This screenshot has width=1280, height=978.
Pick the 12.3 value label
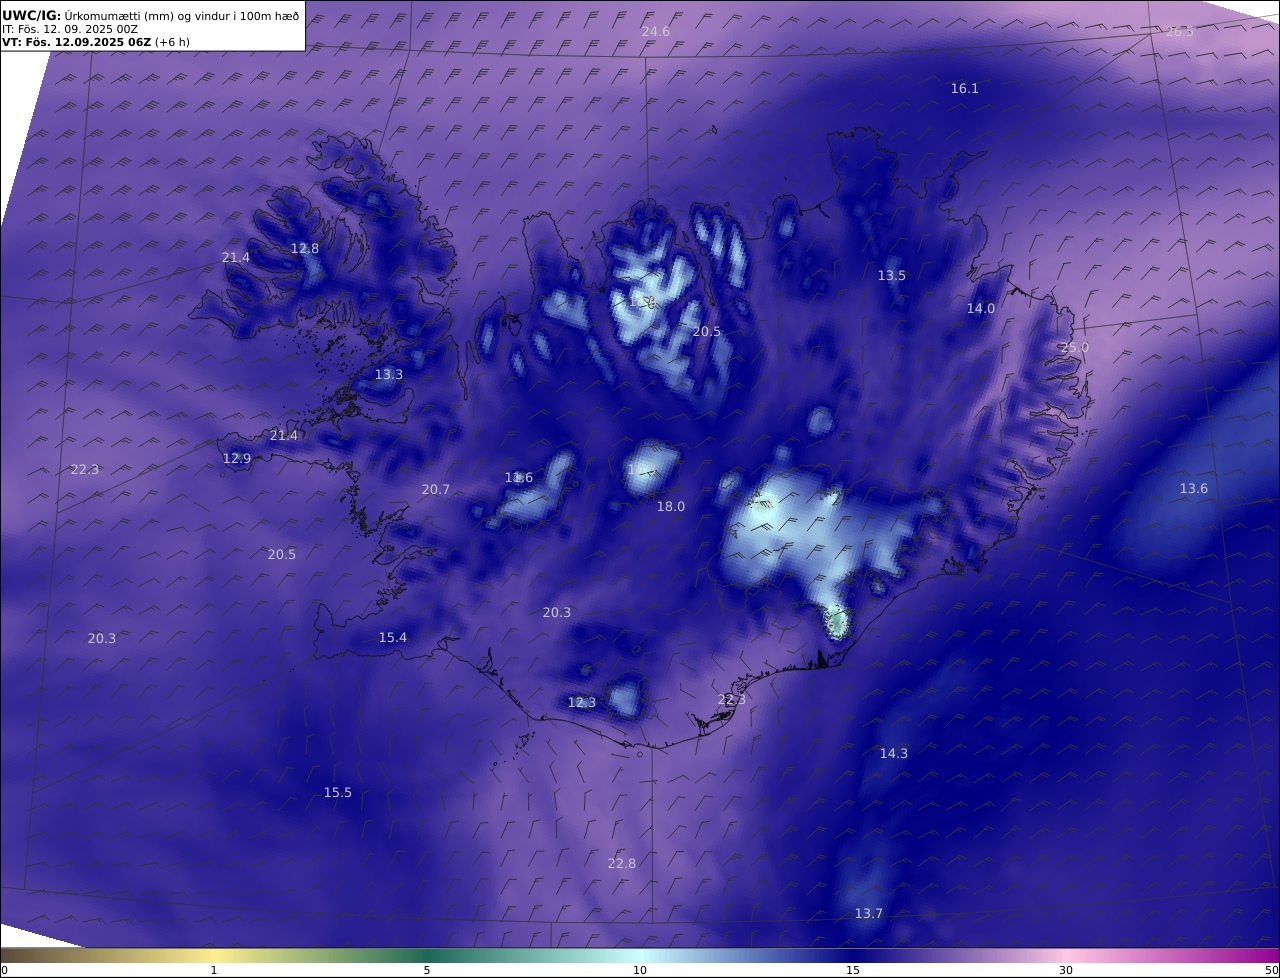(582, 703)
